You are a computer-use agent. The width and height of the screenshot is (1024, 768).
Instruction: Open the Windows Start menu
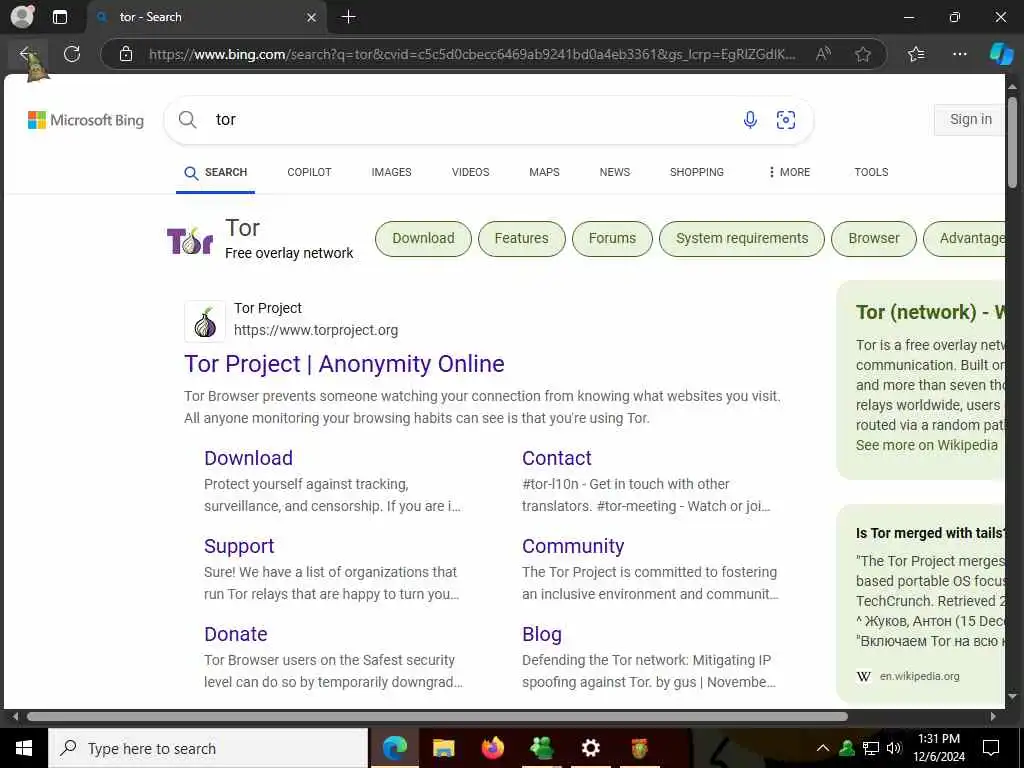pyautogui.click(x=24, y=748)
